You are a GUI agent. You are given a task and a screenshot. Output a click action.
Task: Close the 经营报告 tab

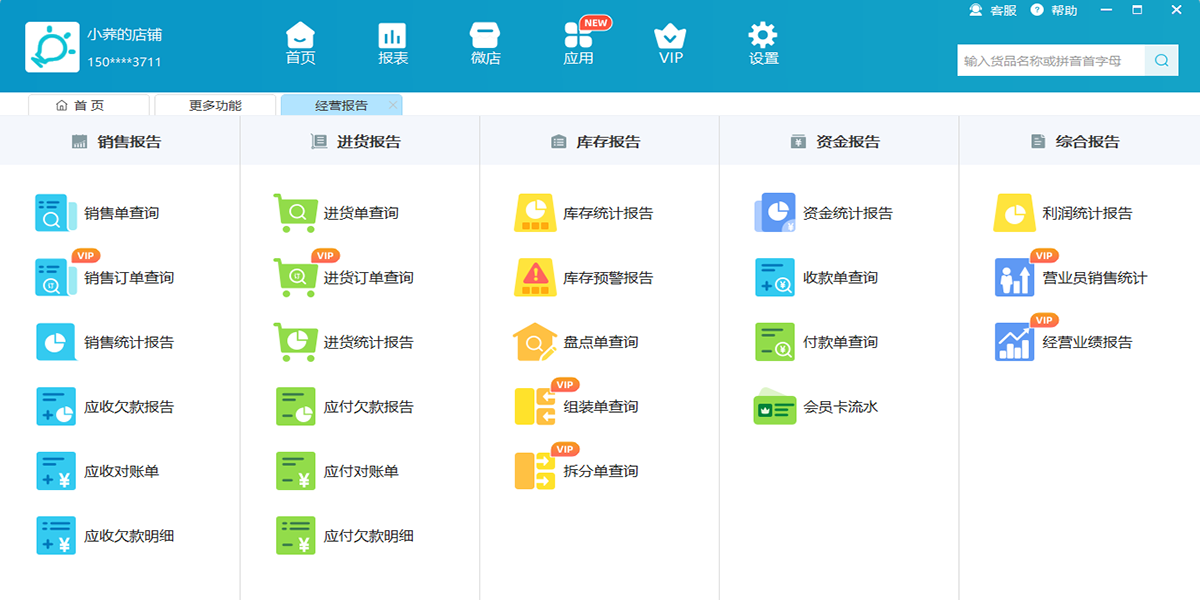coord(393,105)
